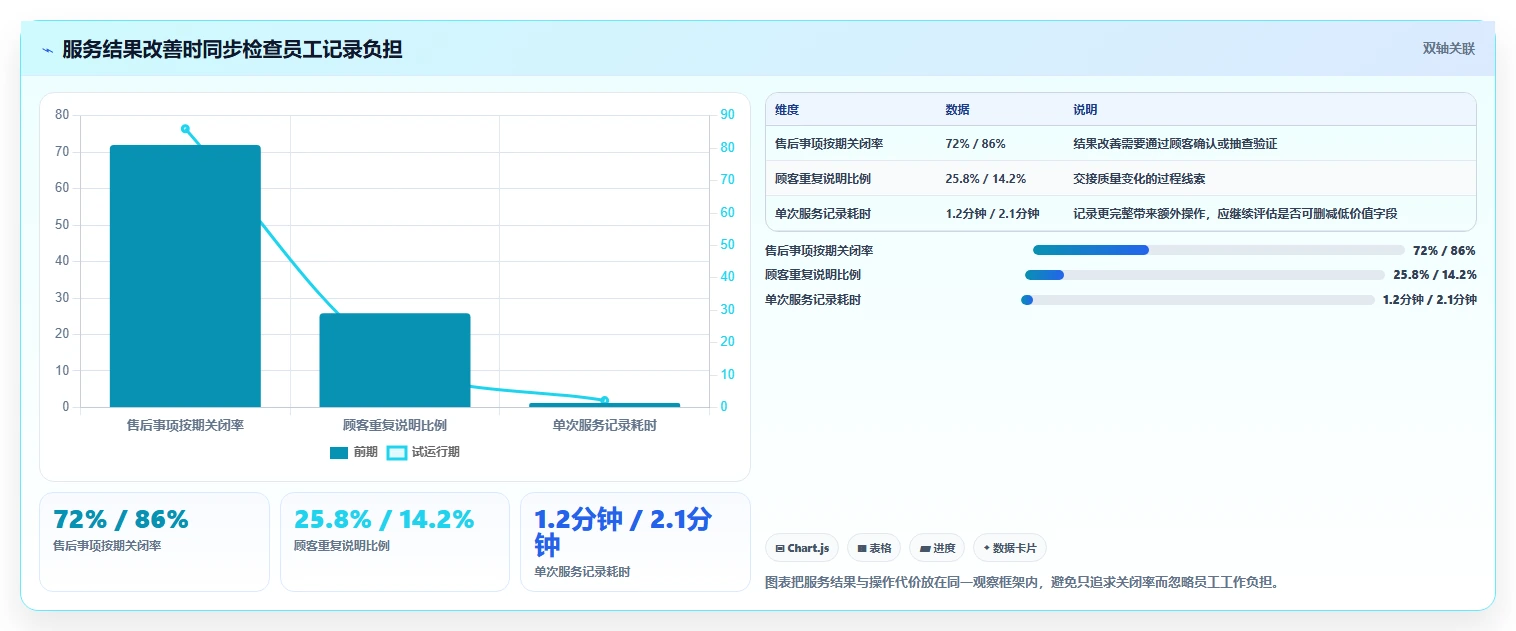Click the 1.2分钟 / 2.1分钟 value beside the progress bar
This screenshot has width=1516, height=631.
pos(1430,299)
